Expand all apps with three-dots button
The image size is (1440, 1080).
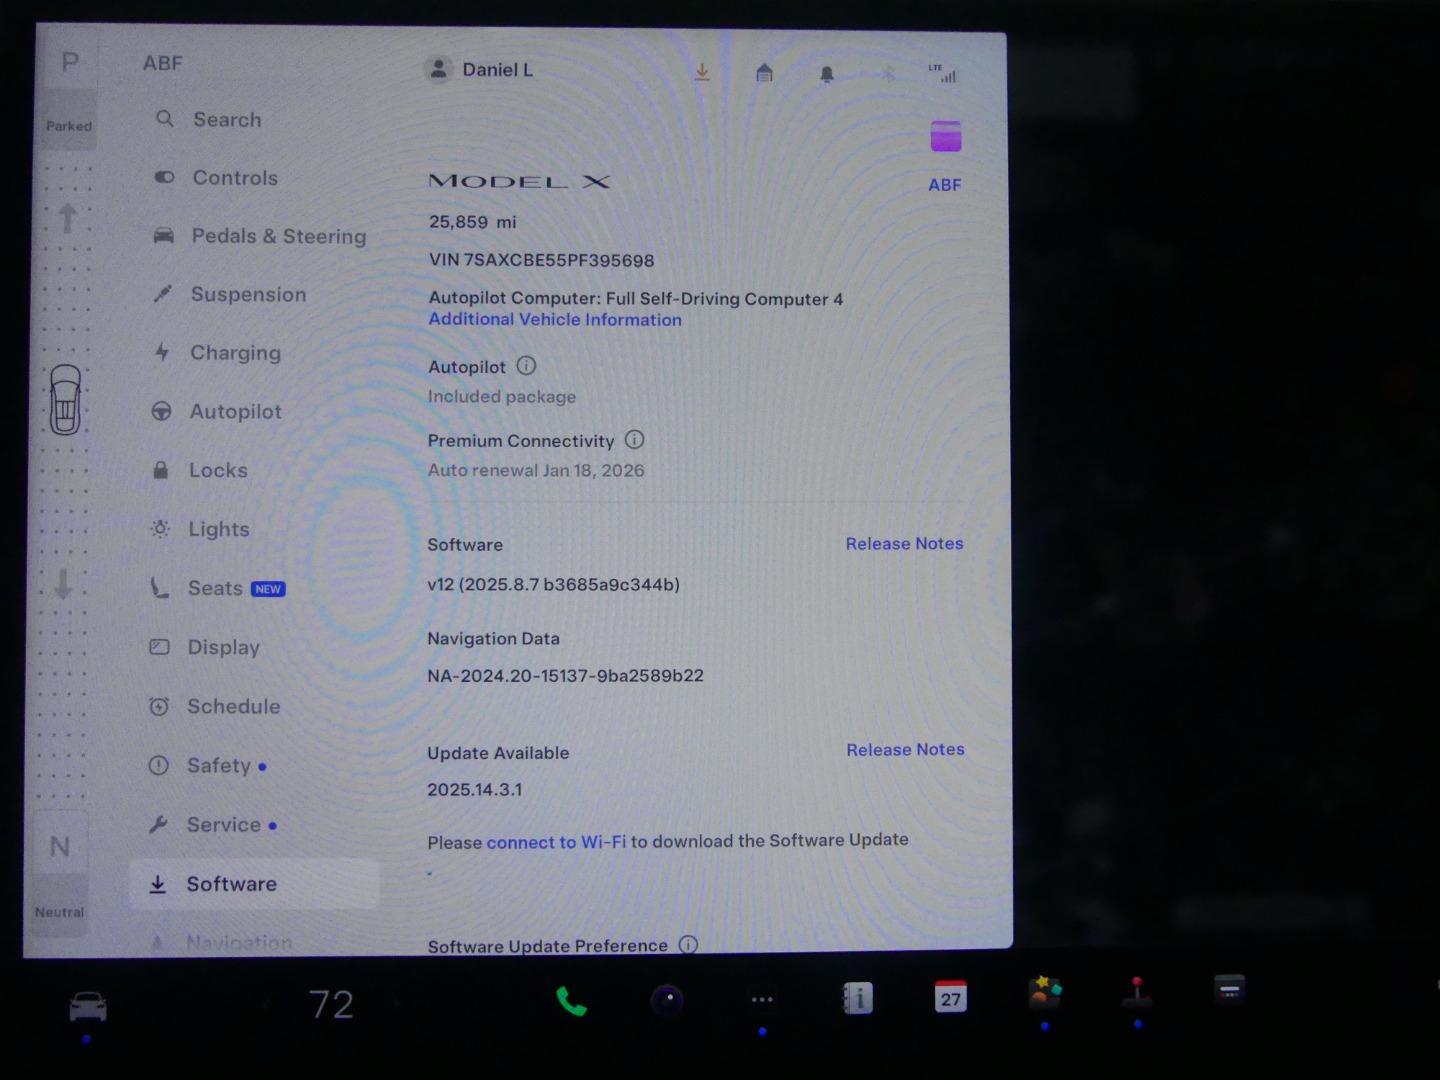click(x=762, y=1000)
